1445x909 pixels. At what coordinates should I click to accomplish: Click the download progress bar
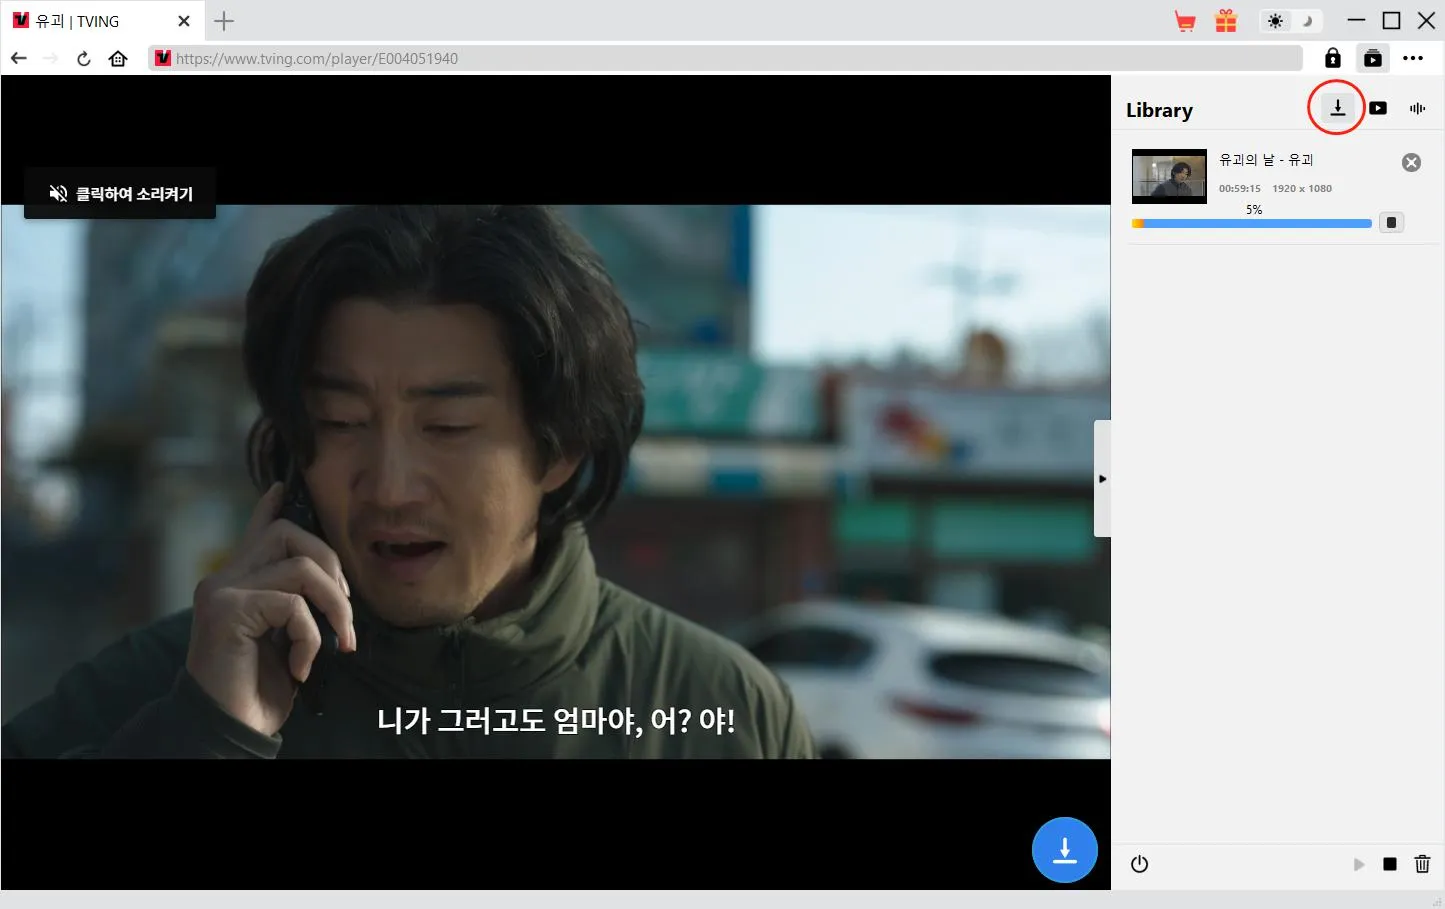[1252, 224]
